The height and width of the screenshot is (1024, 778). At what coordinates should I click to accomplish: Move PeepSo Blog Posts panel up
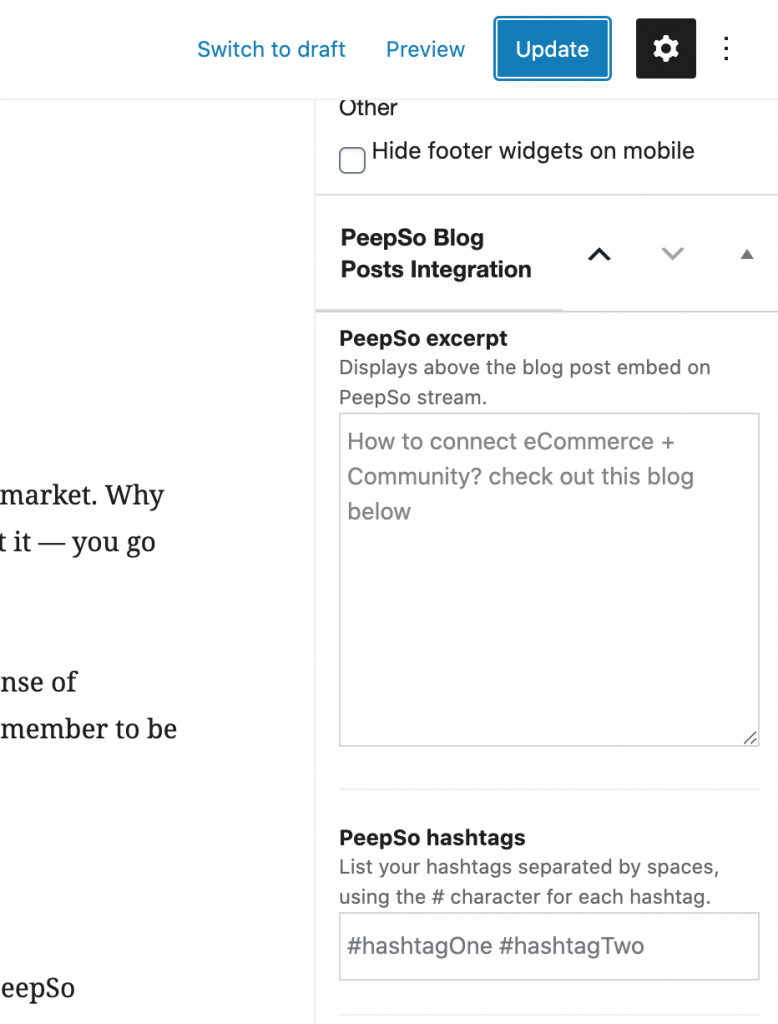coord(599,254)
